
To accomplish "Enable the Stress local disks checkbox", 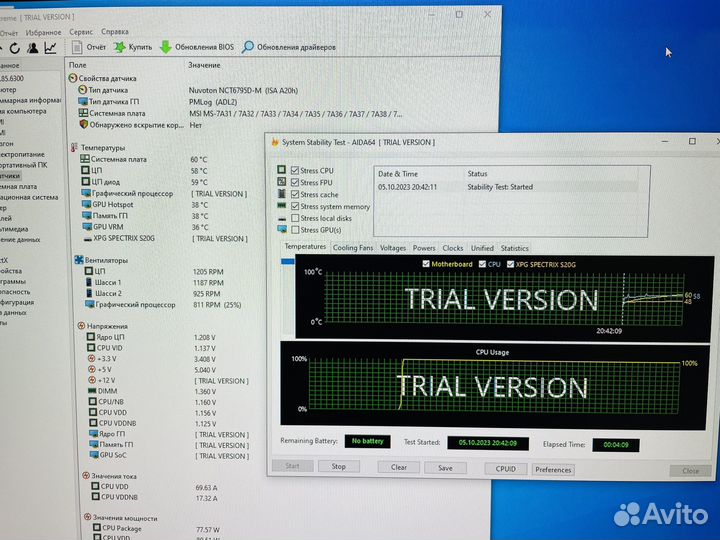I will pos(295,218).
